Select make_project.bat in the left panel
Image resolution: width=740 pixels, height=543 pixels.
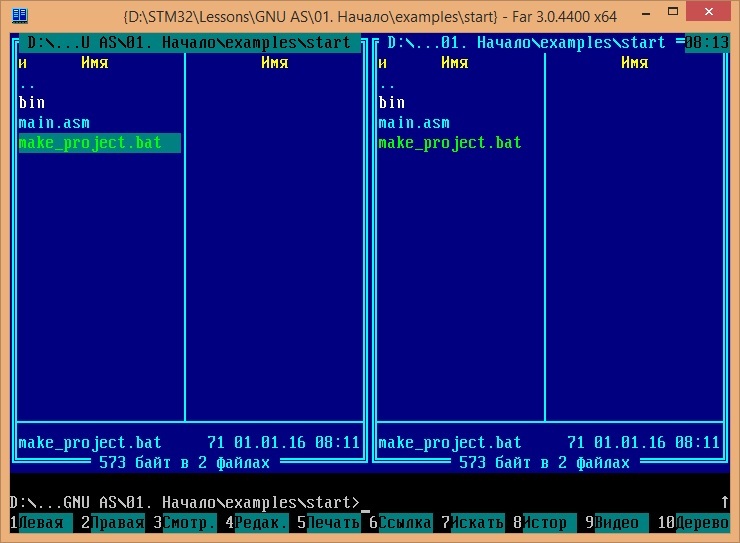point(100,142)
